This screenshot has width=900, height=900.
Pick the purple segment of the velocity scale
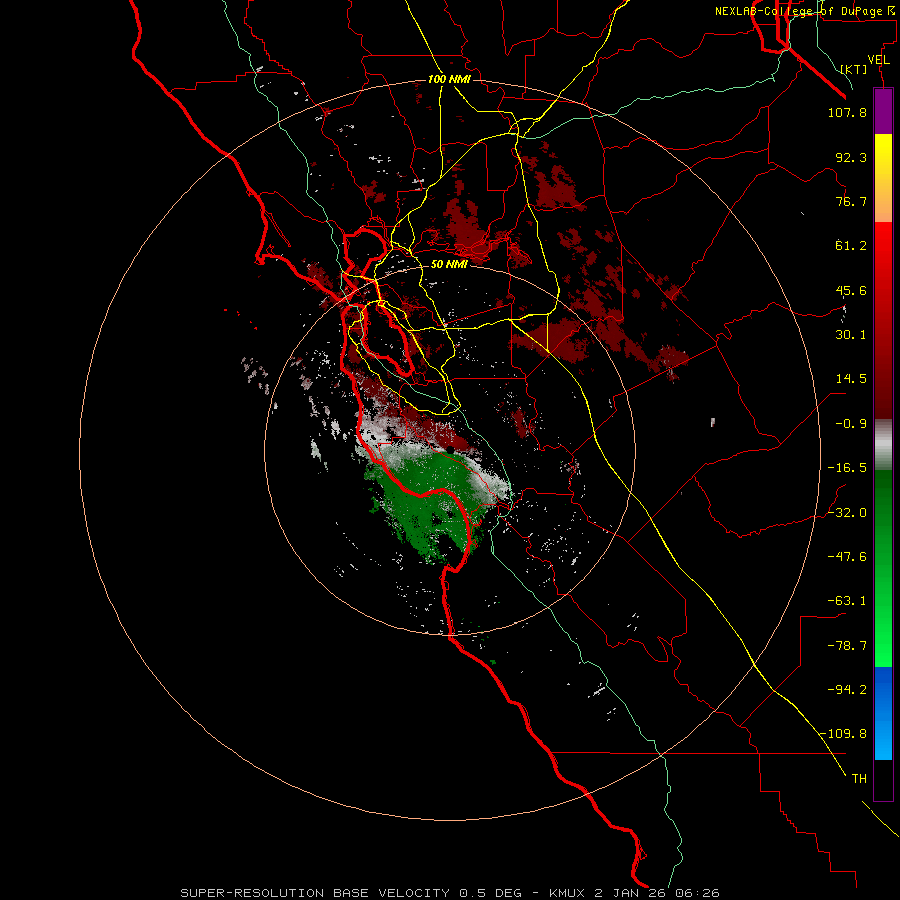pos(883,112)
